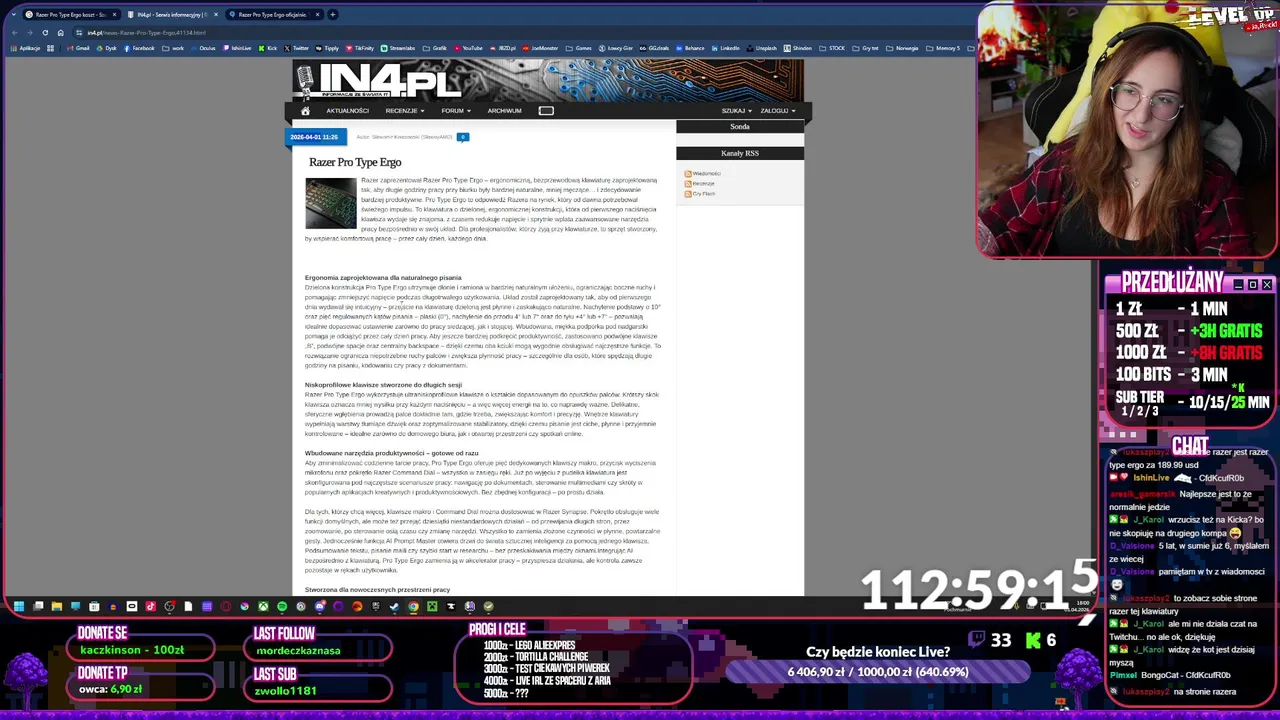
Task: Click the 'Razer Pro Type Ergo' article headline
Action: pos(355,162)
